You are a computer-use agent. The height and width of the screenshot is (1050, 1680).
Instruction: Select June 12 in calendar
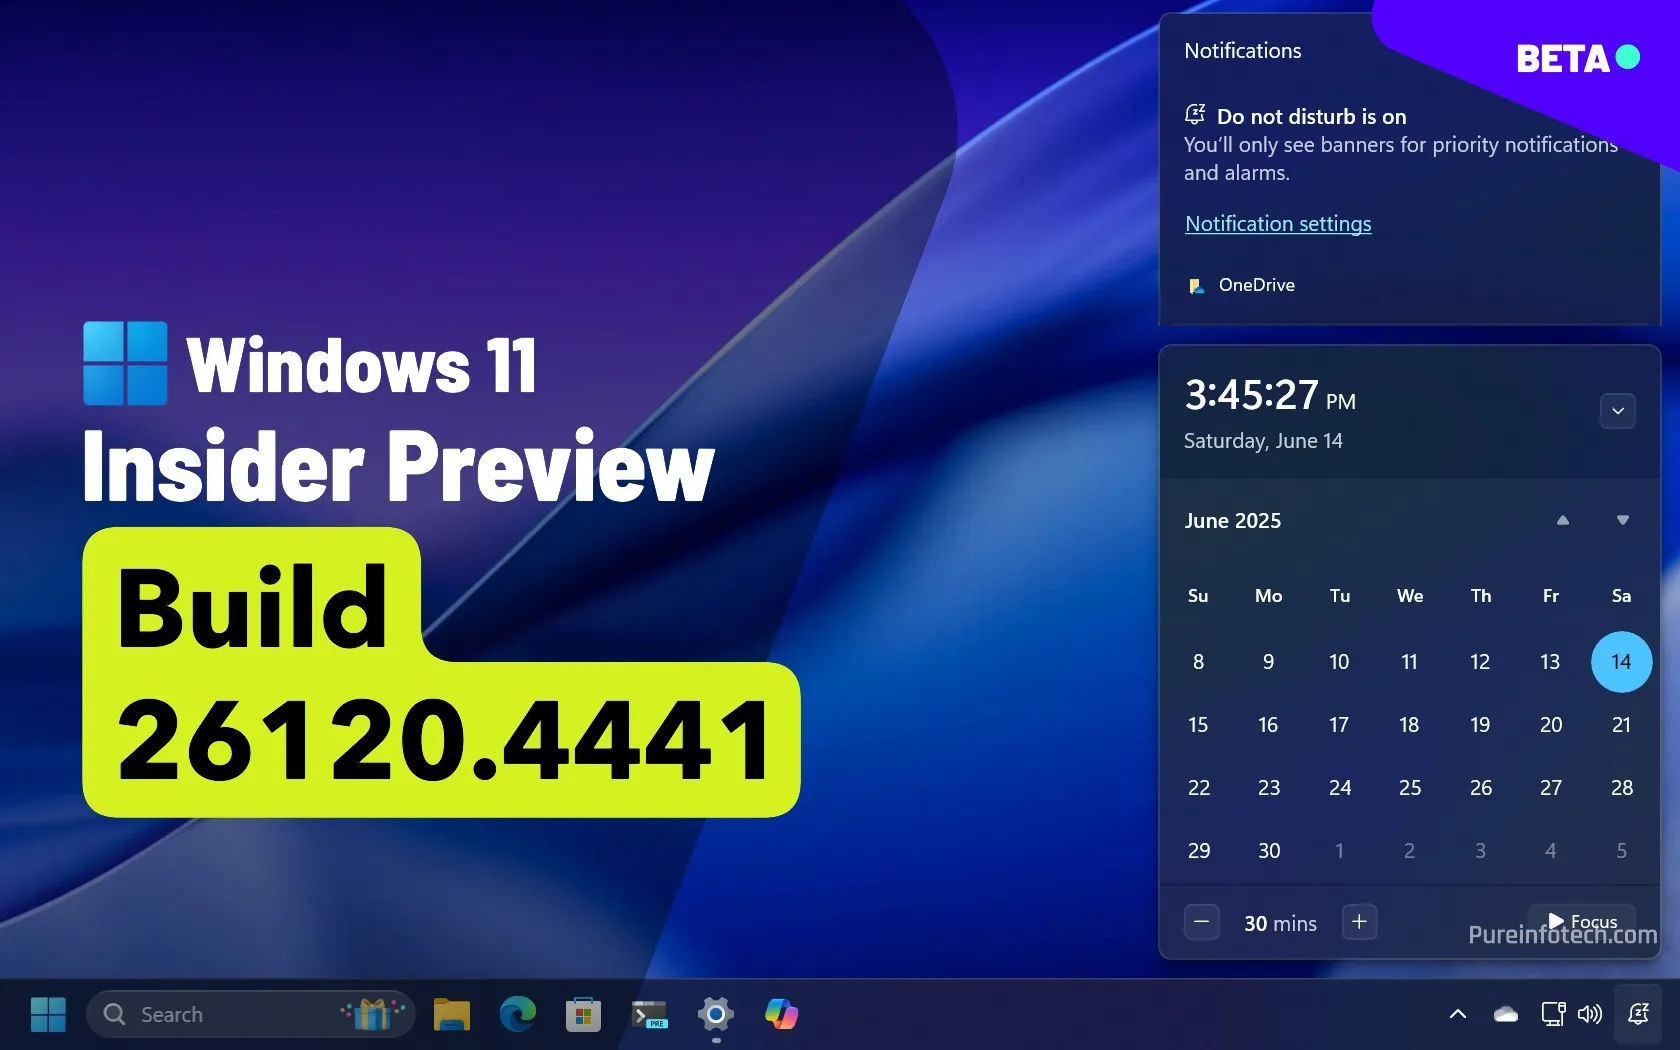coord(1480,662)
